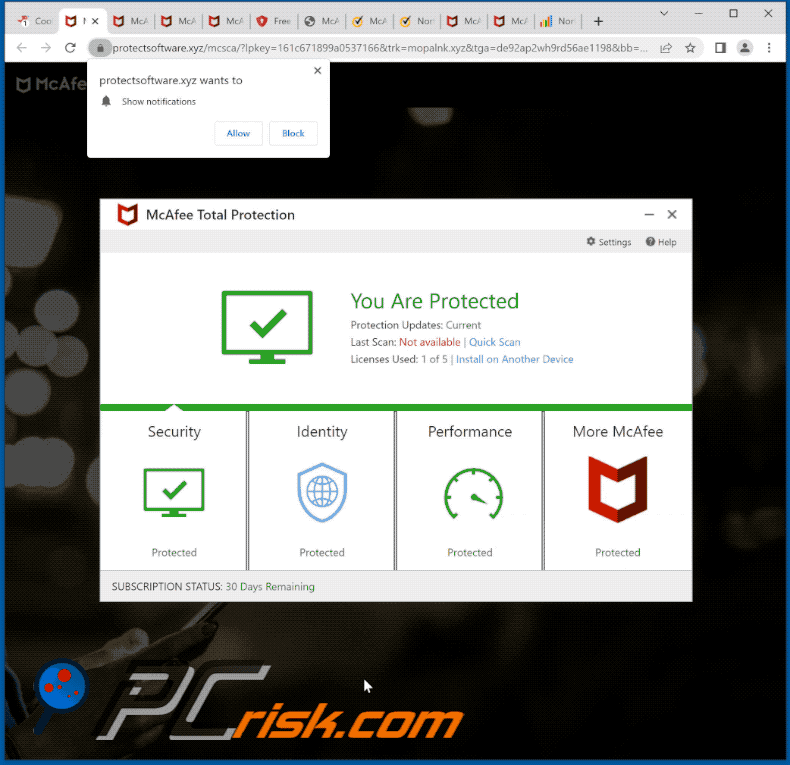The width and height of the screenshot is (790, 765).
Task: Close the active McAfee tab
Action: coord(95,21)
